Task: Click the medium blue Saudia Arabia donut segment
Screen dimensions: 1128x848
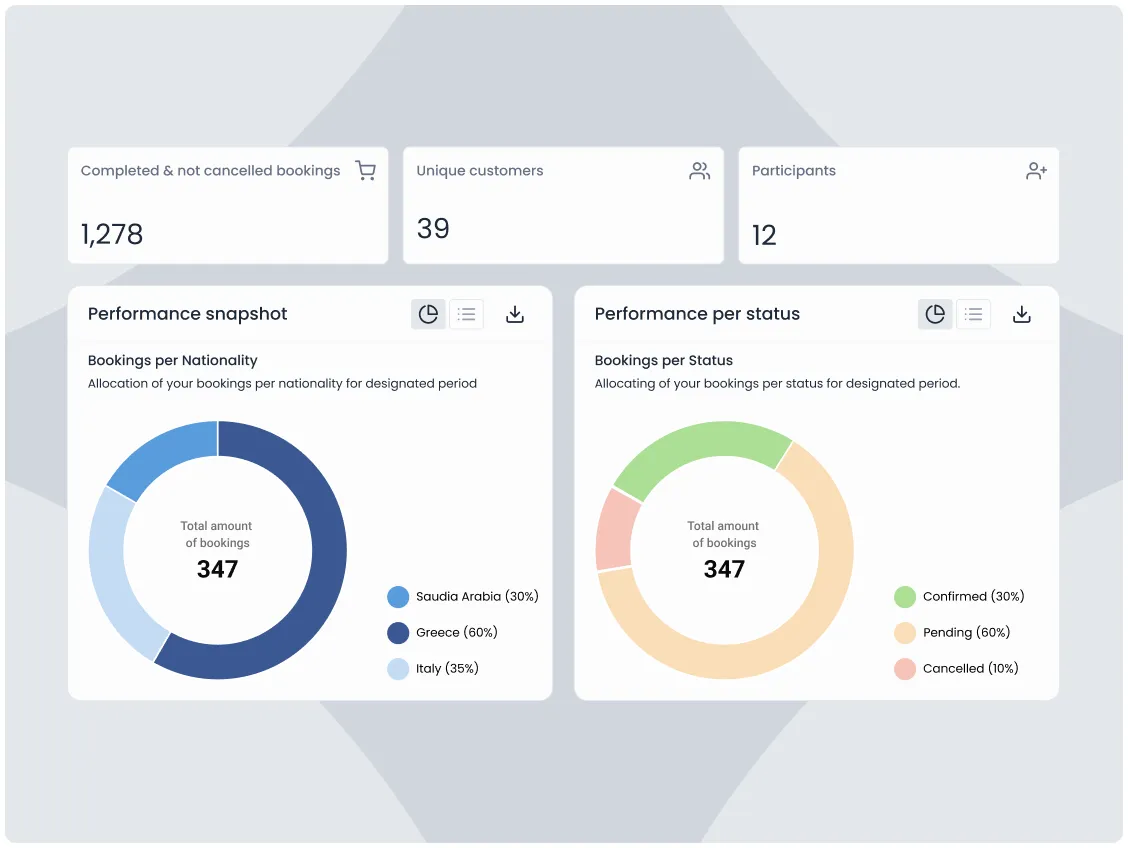Action: pos(170,452)
